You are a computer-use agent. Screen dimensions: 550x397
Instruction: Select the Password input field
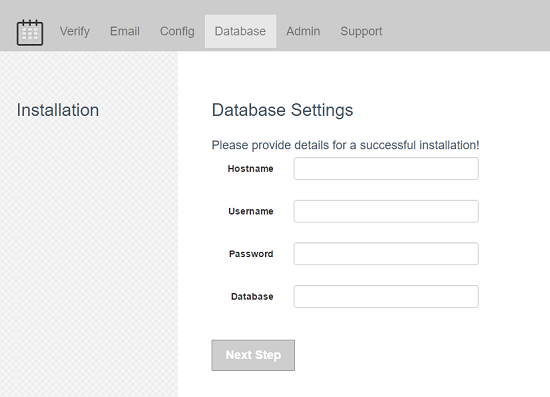[386, 254]
